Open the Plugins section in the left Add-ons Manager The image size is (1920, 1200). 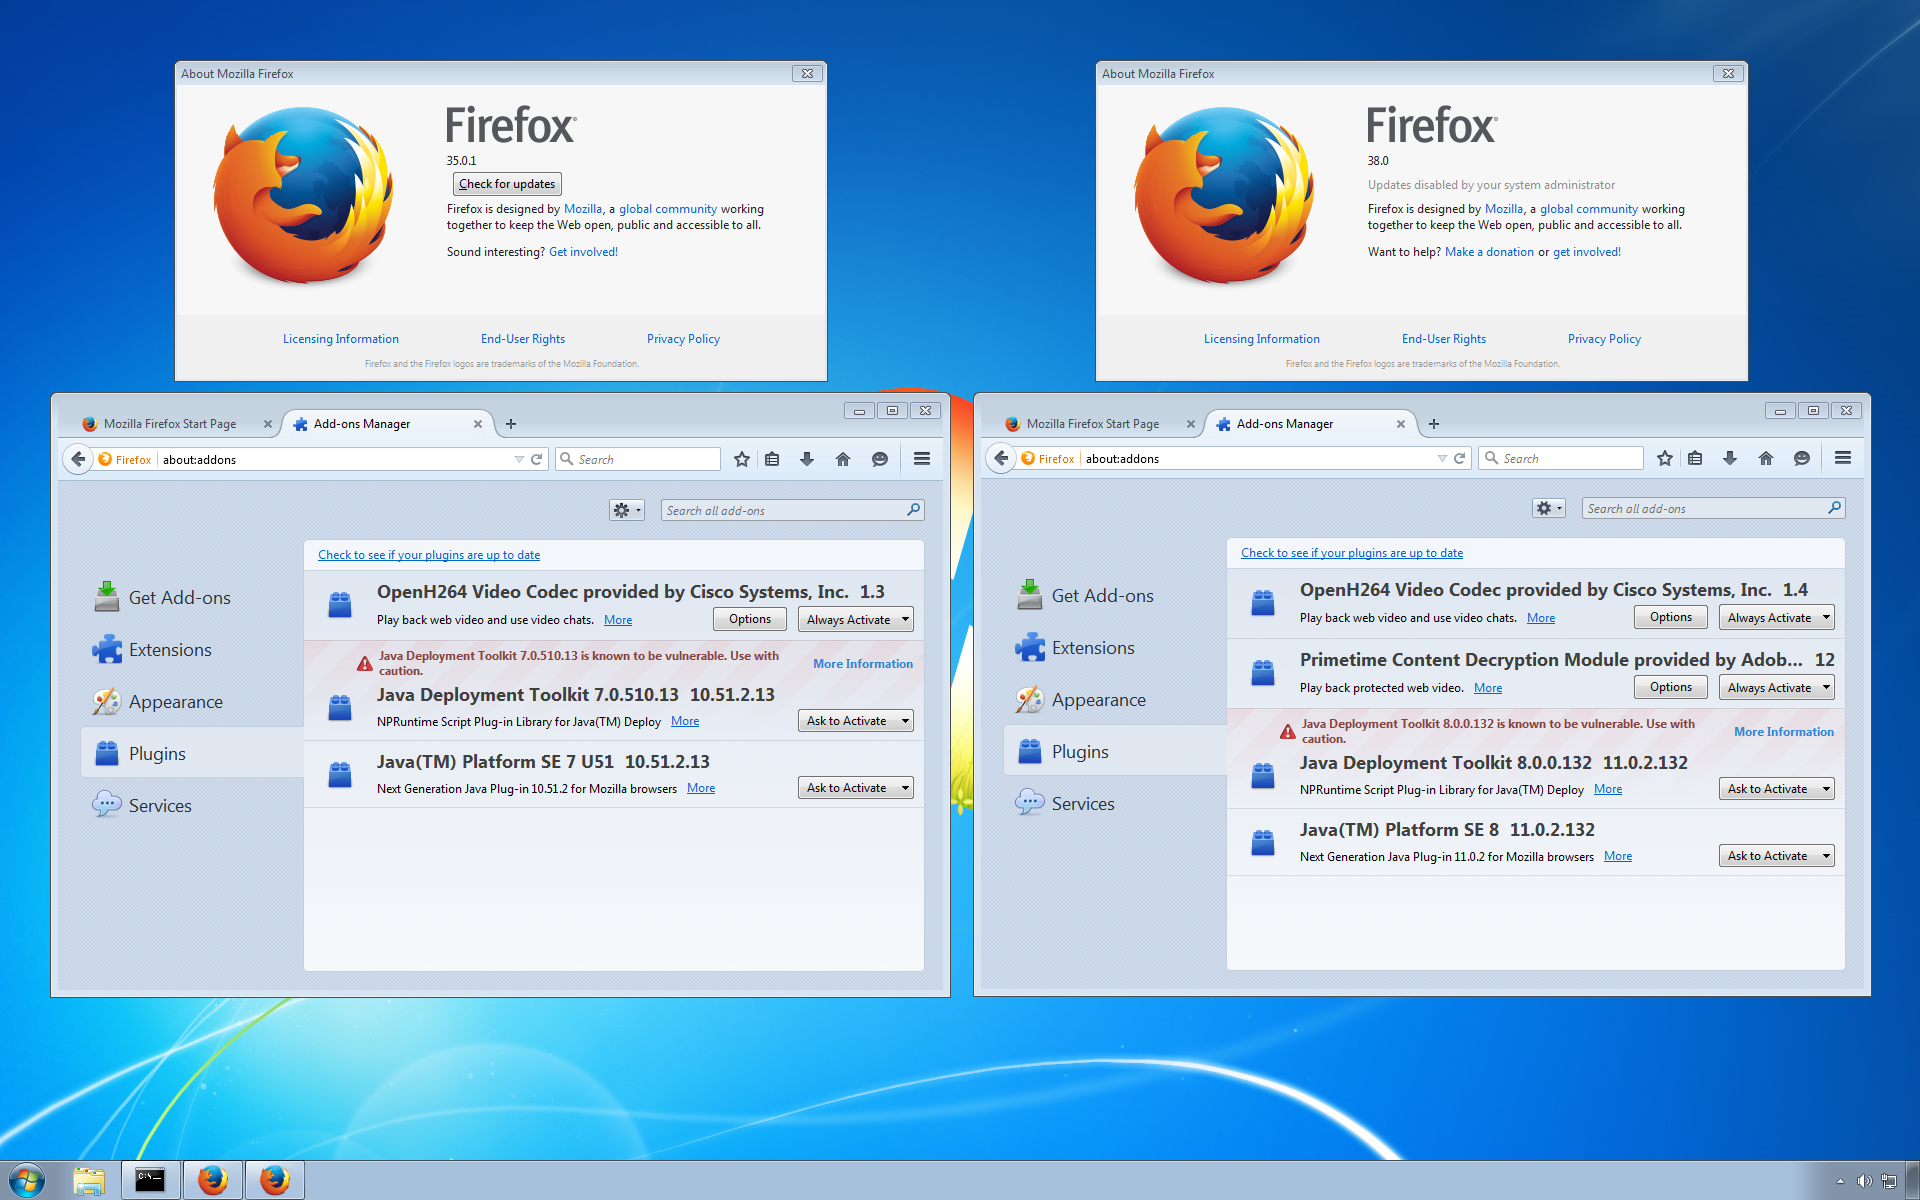pos(157,753)
